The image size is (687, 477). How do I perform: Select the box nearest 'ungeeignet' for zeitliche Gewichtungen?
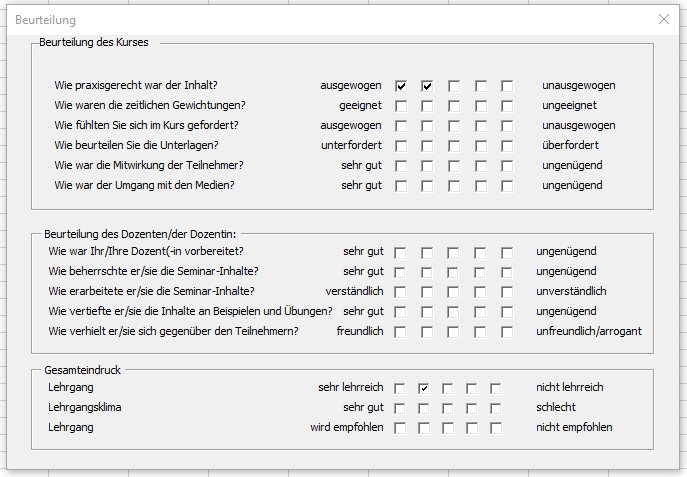coord(507,106)
